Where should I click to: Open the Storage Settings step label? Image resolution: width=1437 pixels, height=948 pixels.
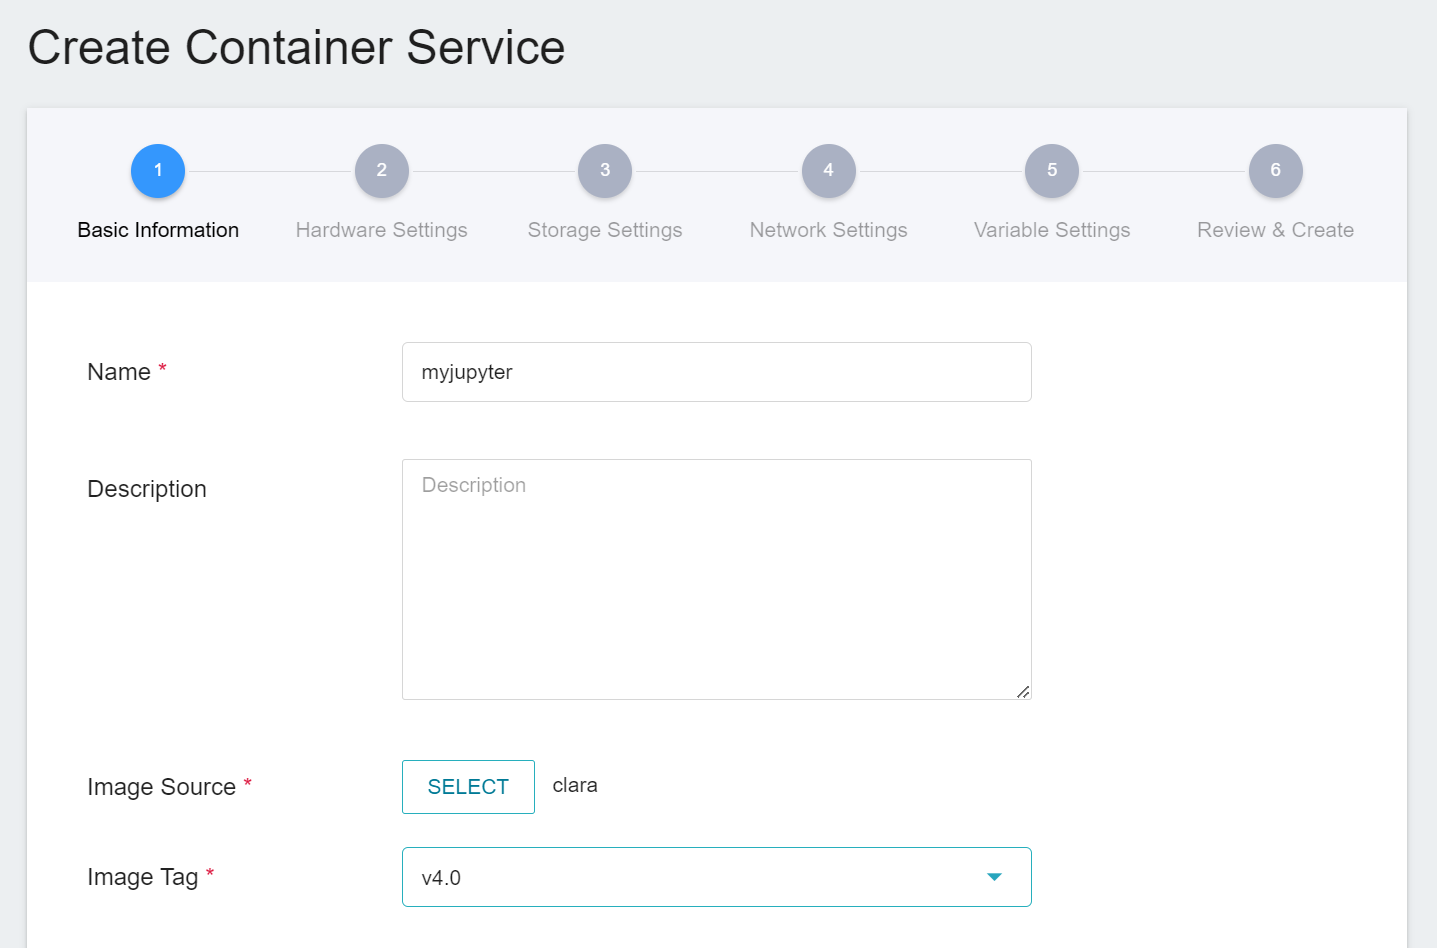point(605,230)
